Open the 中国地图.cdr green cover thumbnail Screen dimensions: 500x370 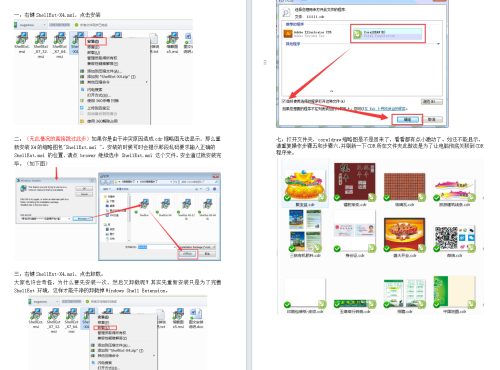pos(454,292)
